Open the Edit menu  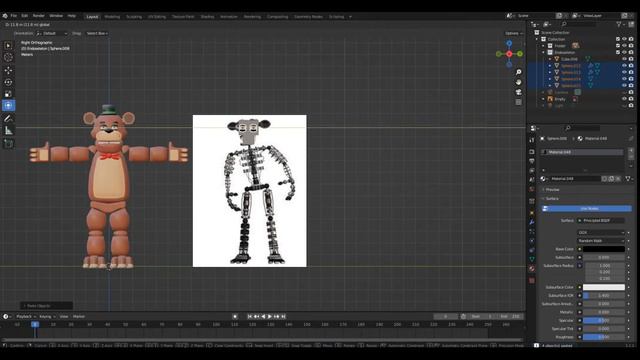coord(25,16)
